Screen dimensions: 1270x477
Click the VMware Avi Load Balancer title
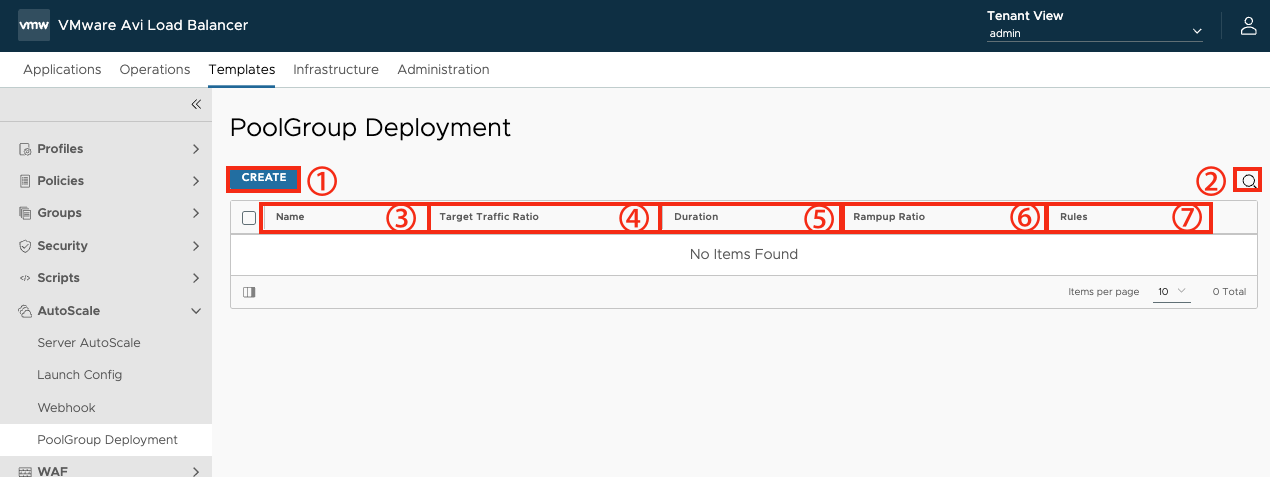pos(153,25)
